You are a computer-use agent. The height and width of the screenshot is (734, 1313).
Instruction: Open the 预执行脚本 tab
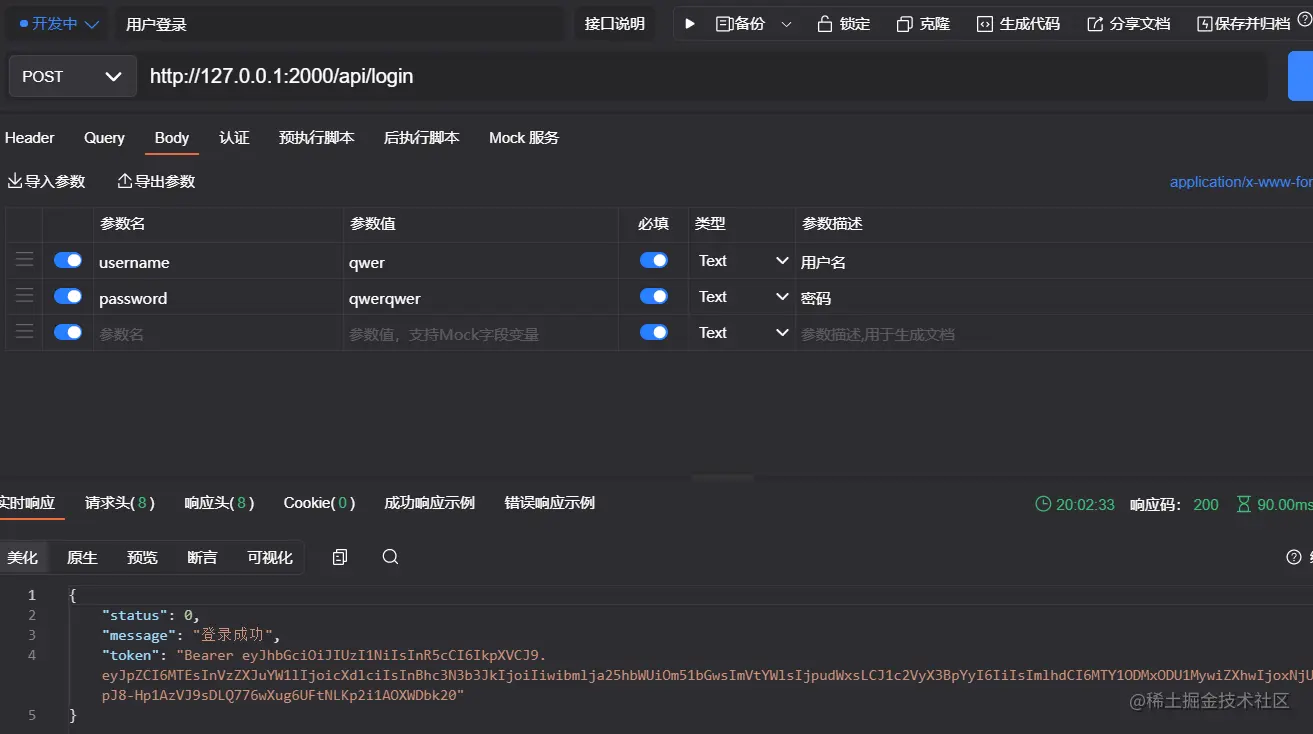tap(316, 138)
